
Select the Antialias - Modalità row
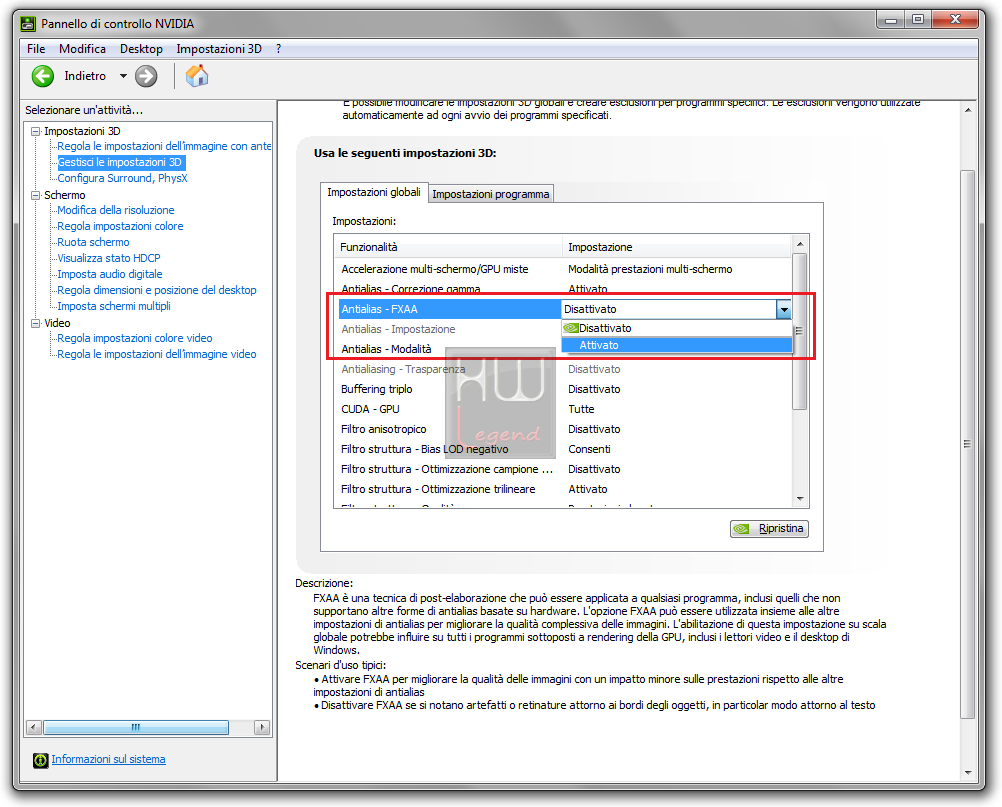click(449, 350)
